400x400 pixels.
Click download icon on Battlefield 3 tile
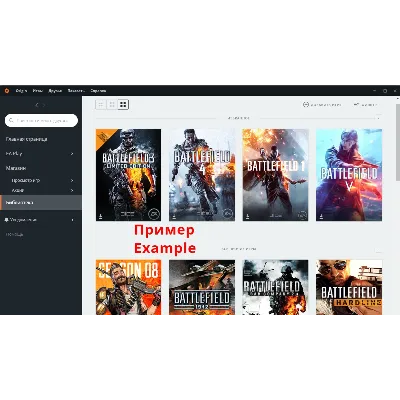101,216
